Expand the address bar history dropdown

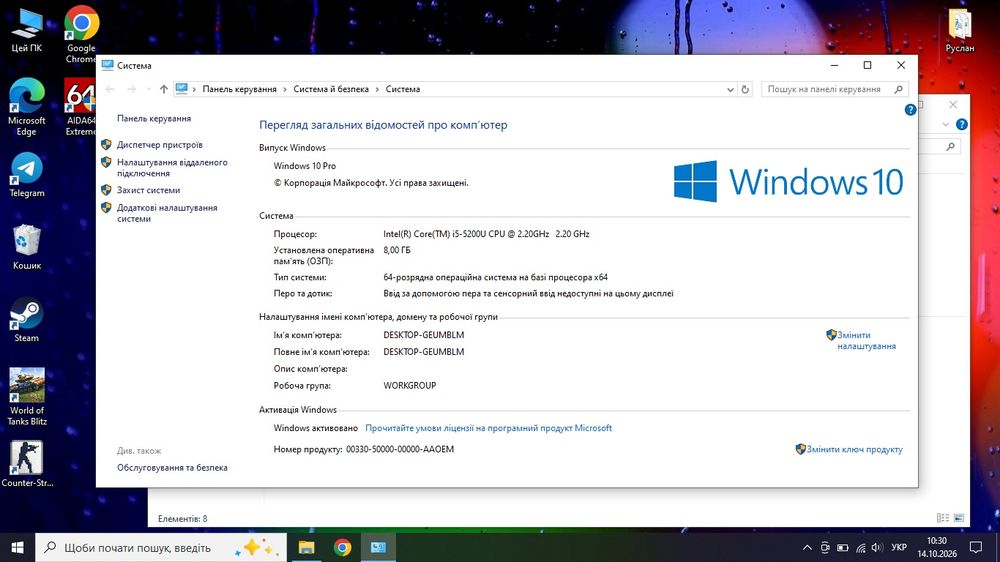coord(730,89)
